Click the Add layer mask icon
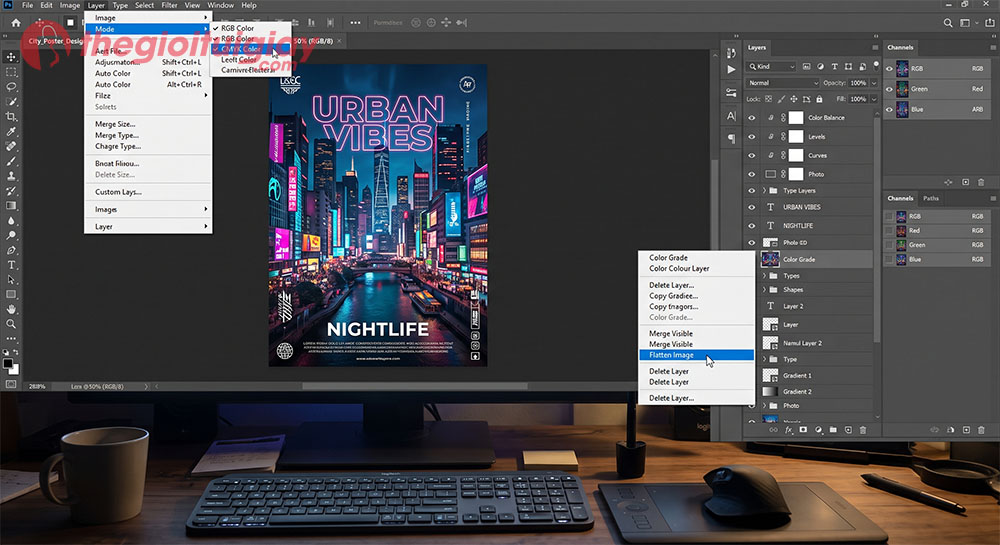Screen dimensions: 1000x545 click(803, 430)
